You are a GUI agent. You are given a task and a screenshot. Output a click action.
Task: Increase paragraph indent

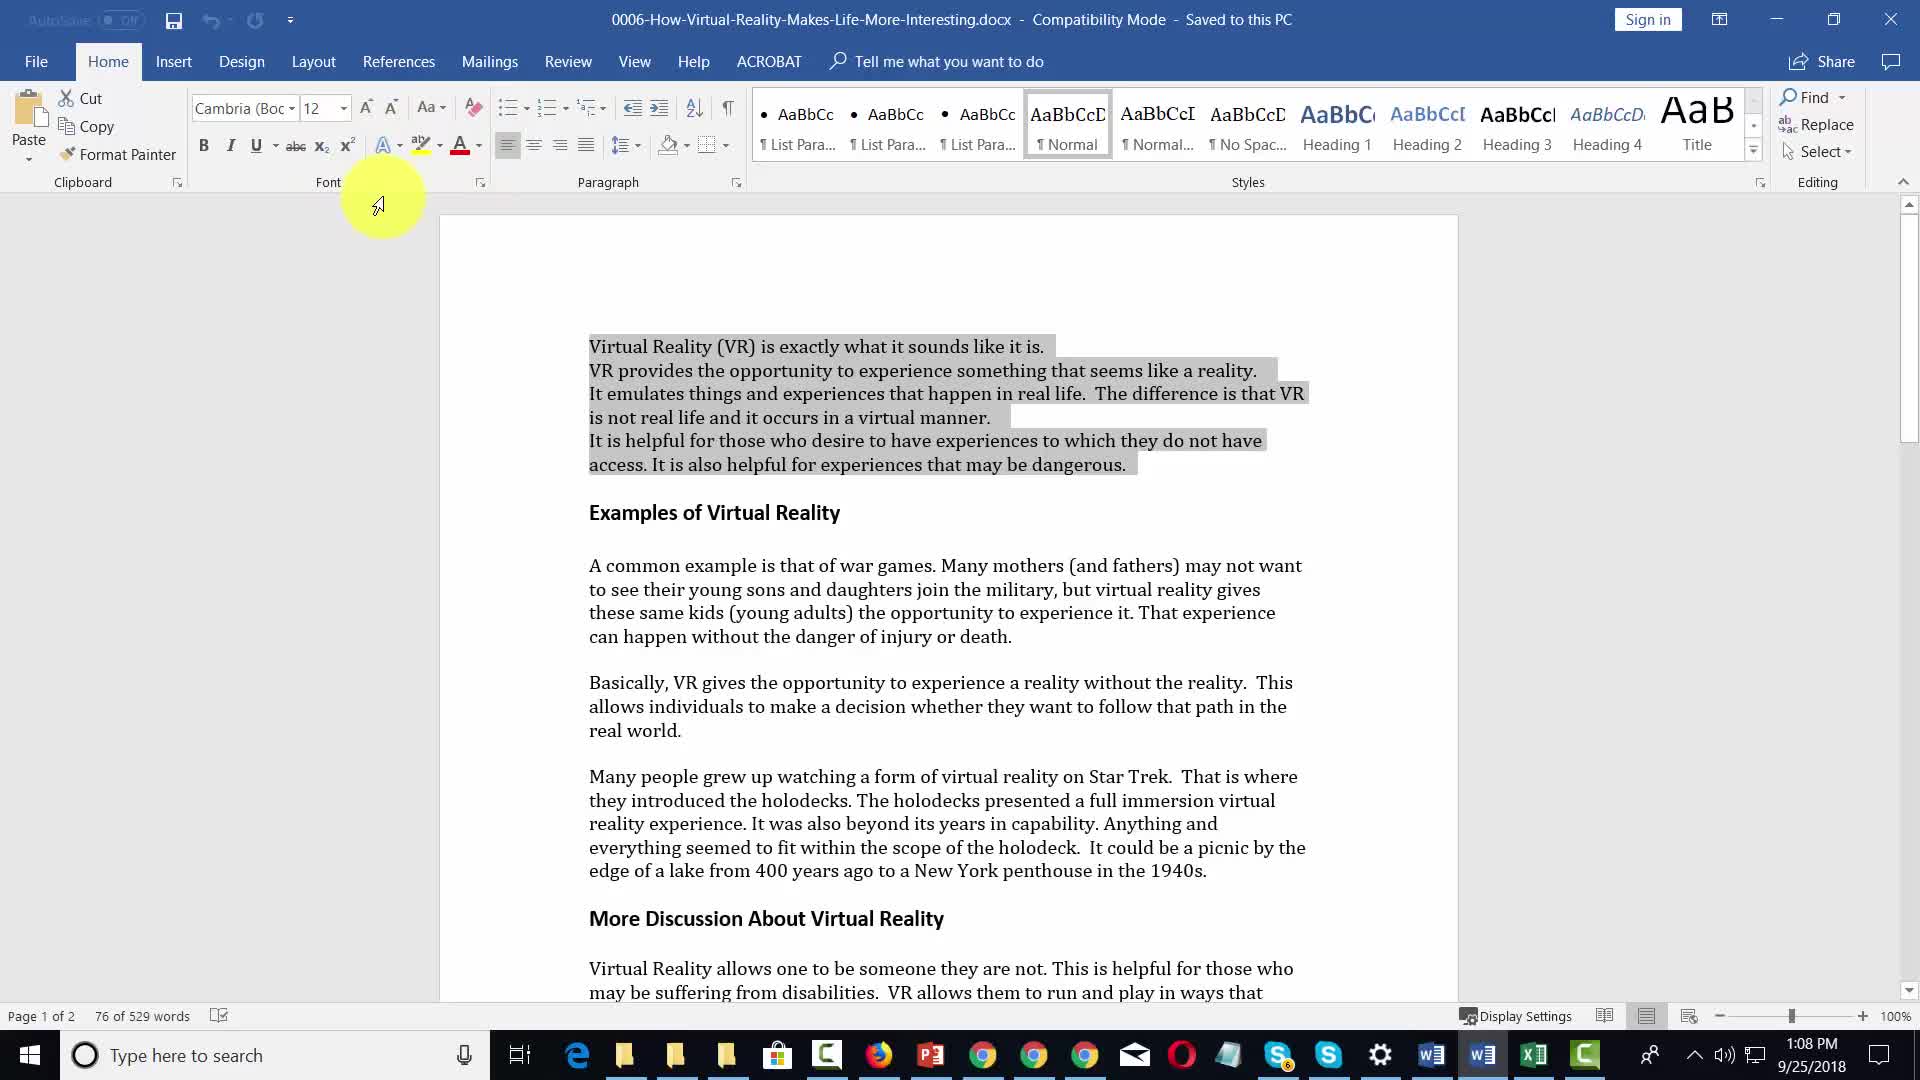click(659, 108)
